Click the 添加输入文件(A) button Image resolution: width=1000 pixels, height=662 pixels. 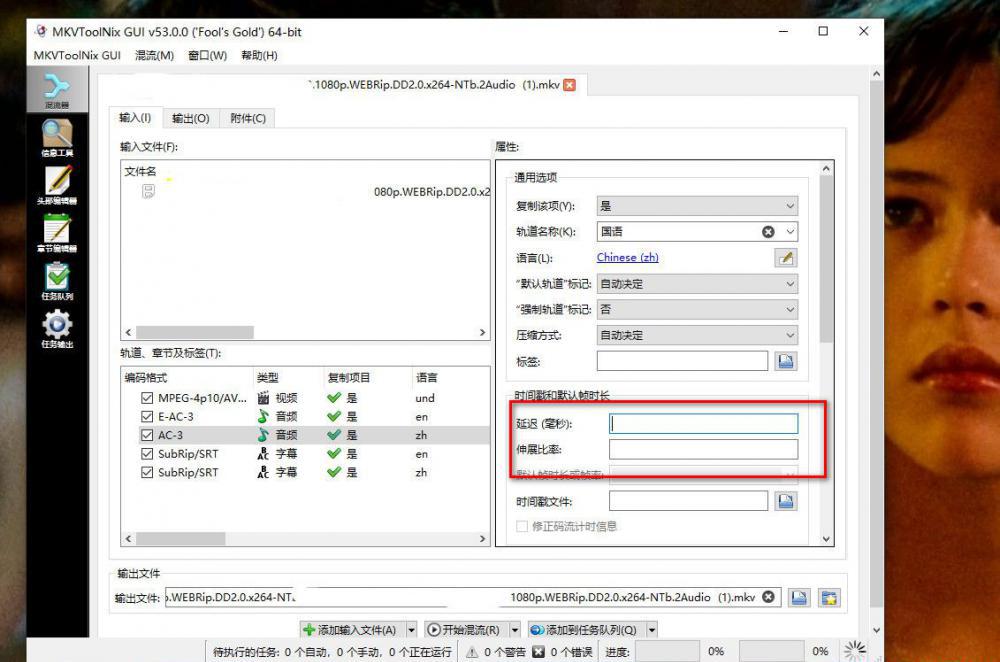(351, 630)
